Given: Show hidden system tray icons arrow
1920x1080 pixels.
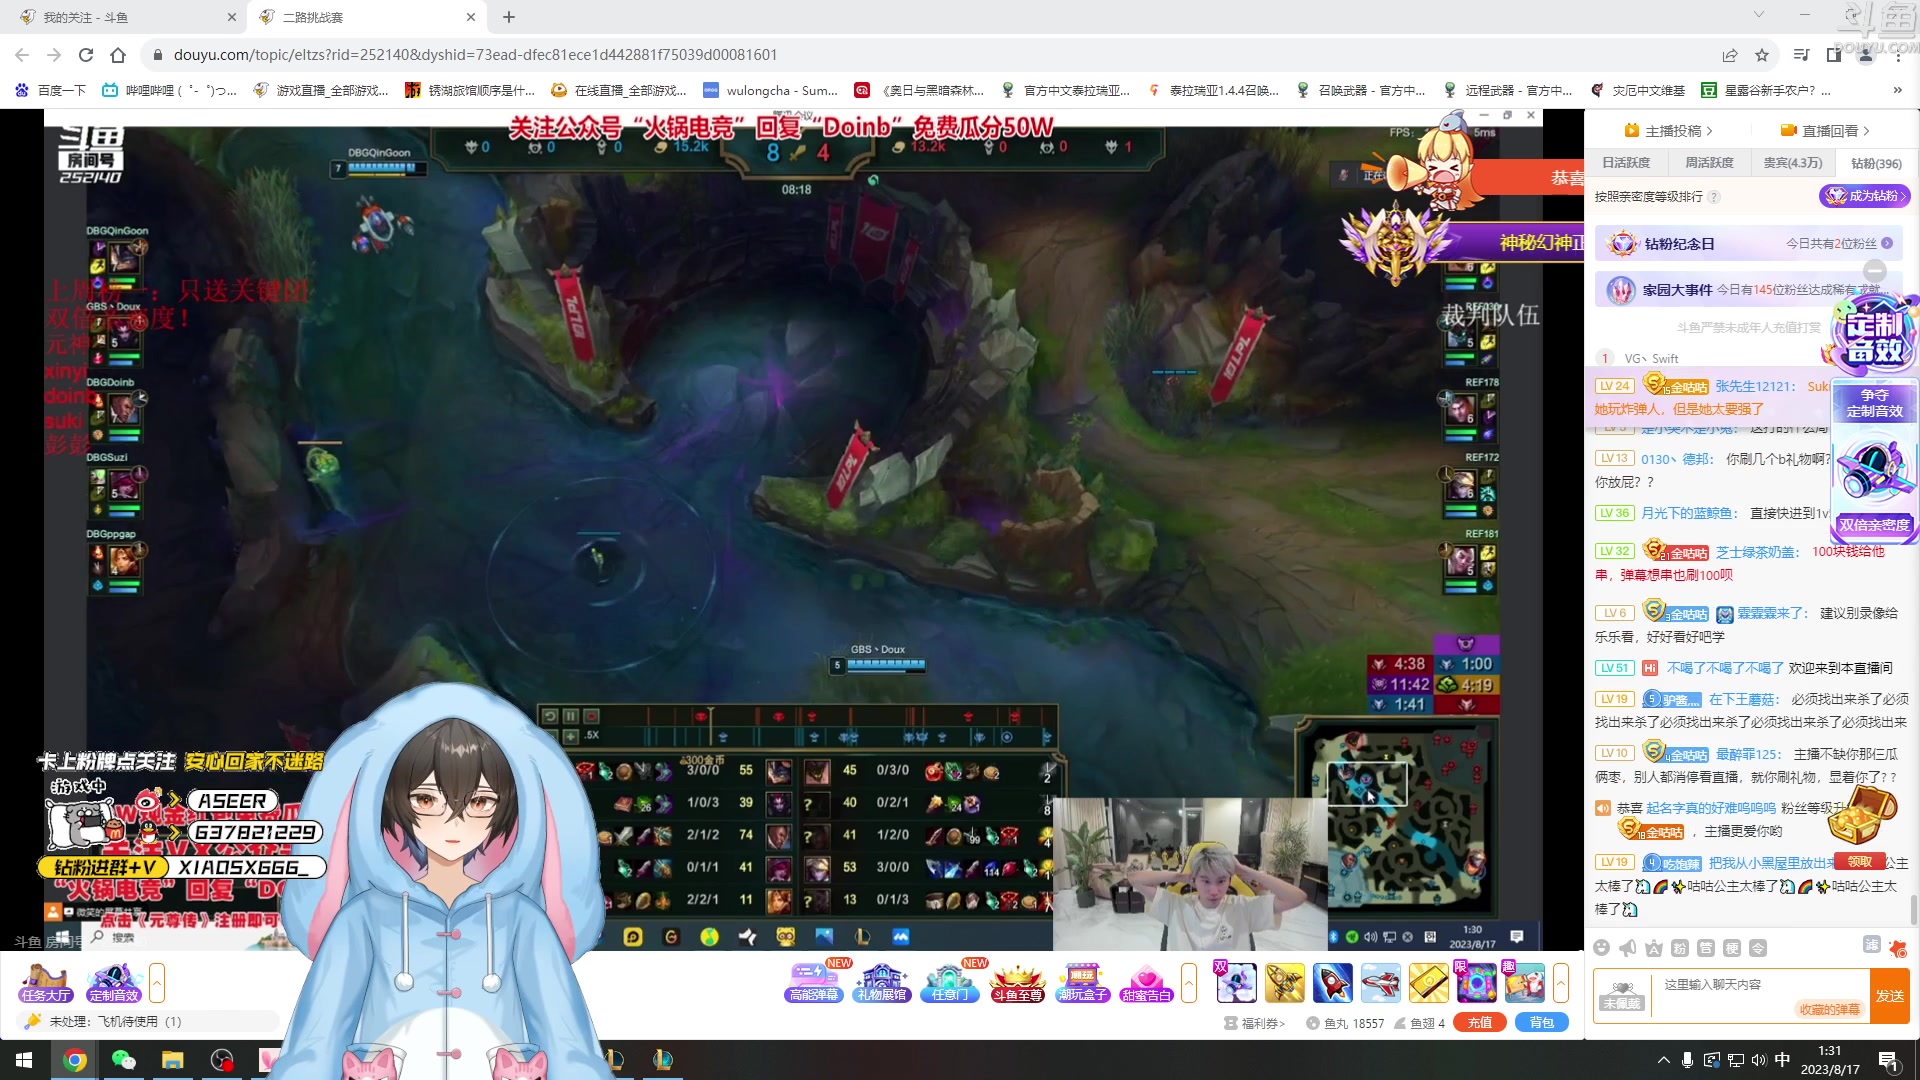Looking at the screenshot, I should 1663,1060.
